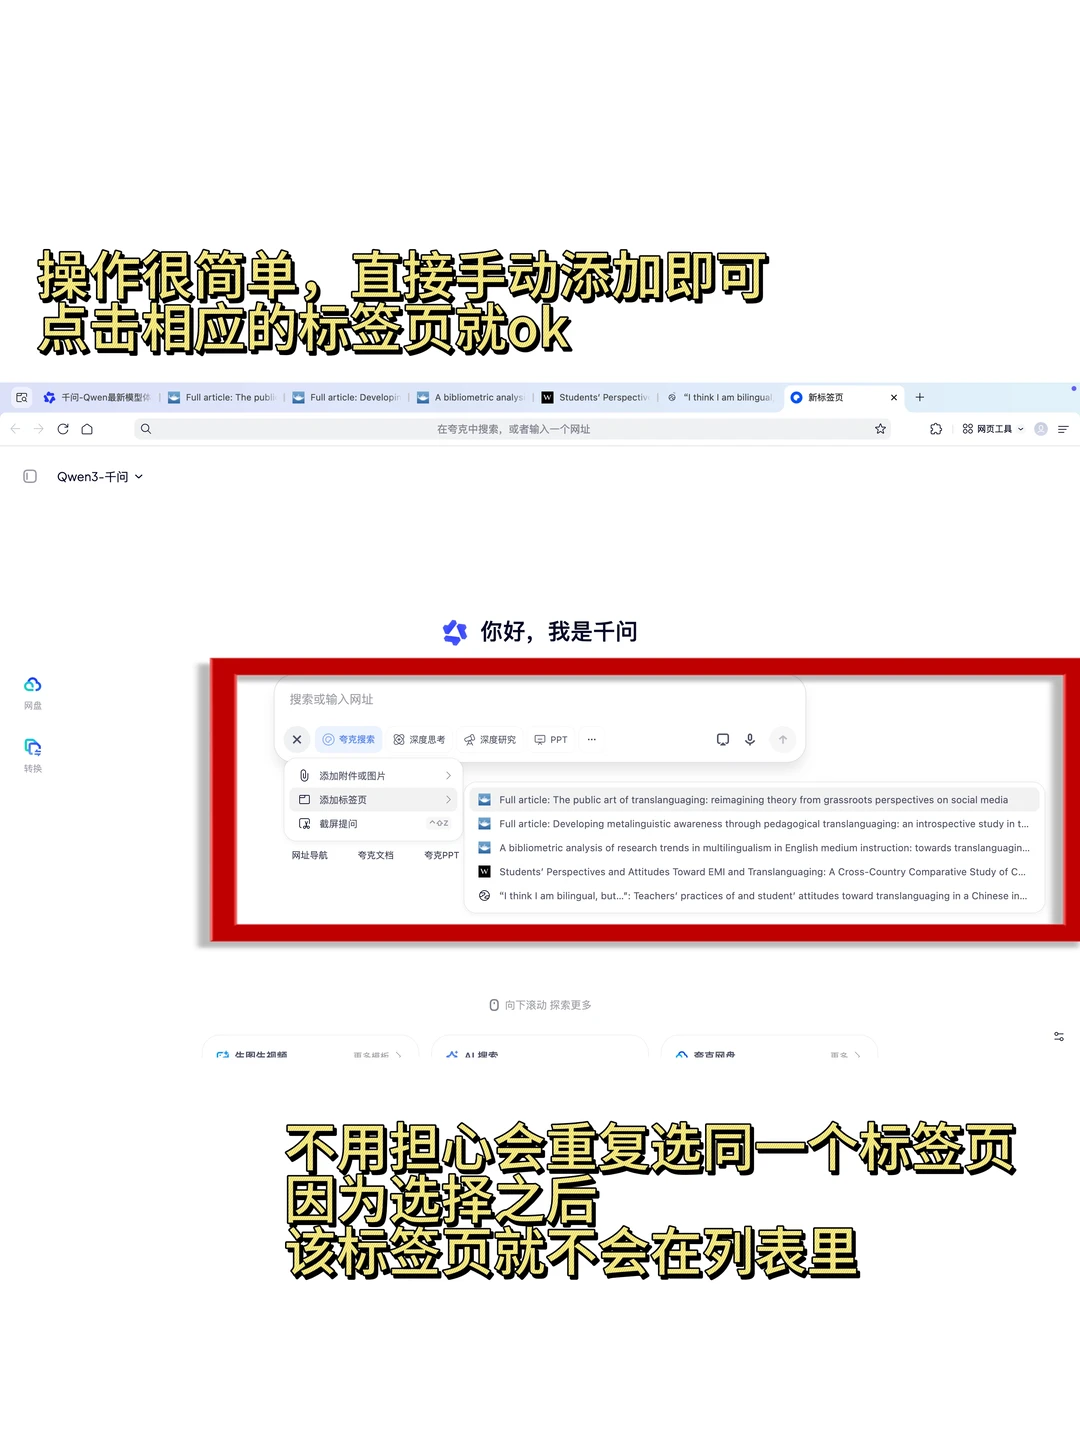
Task: Choose 截屏提问 menu item
Action: coord(375,824)
